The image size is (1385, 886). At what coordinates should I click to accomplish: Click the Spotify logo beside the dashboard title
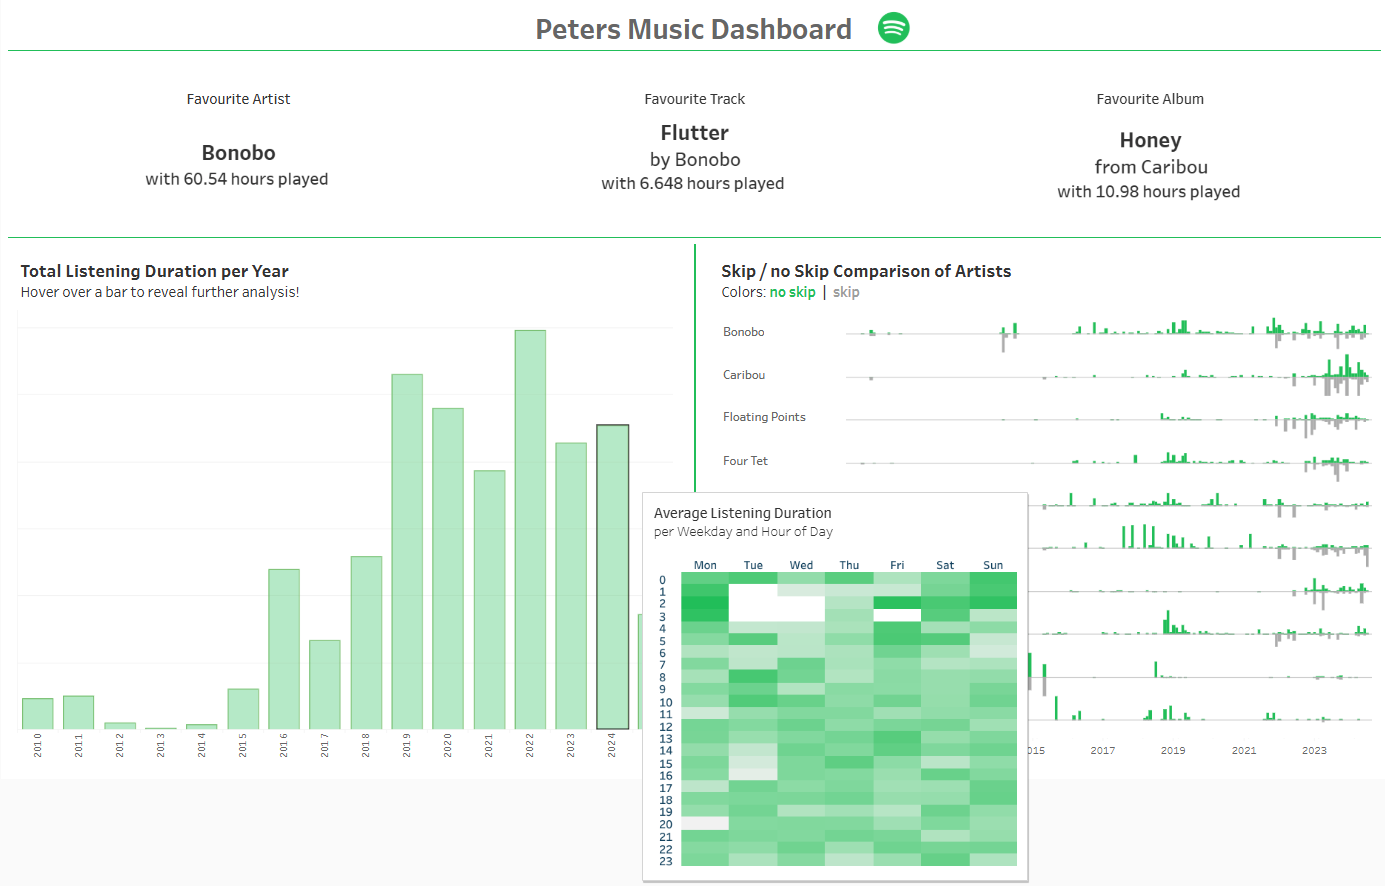point(893,28)
